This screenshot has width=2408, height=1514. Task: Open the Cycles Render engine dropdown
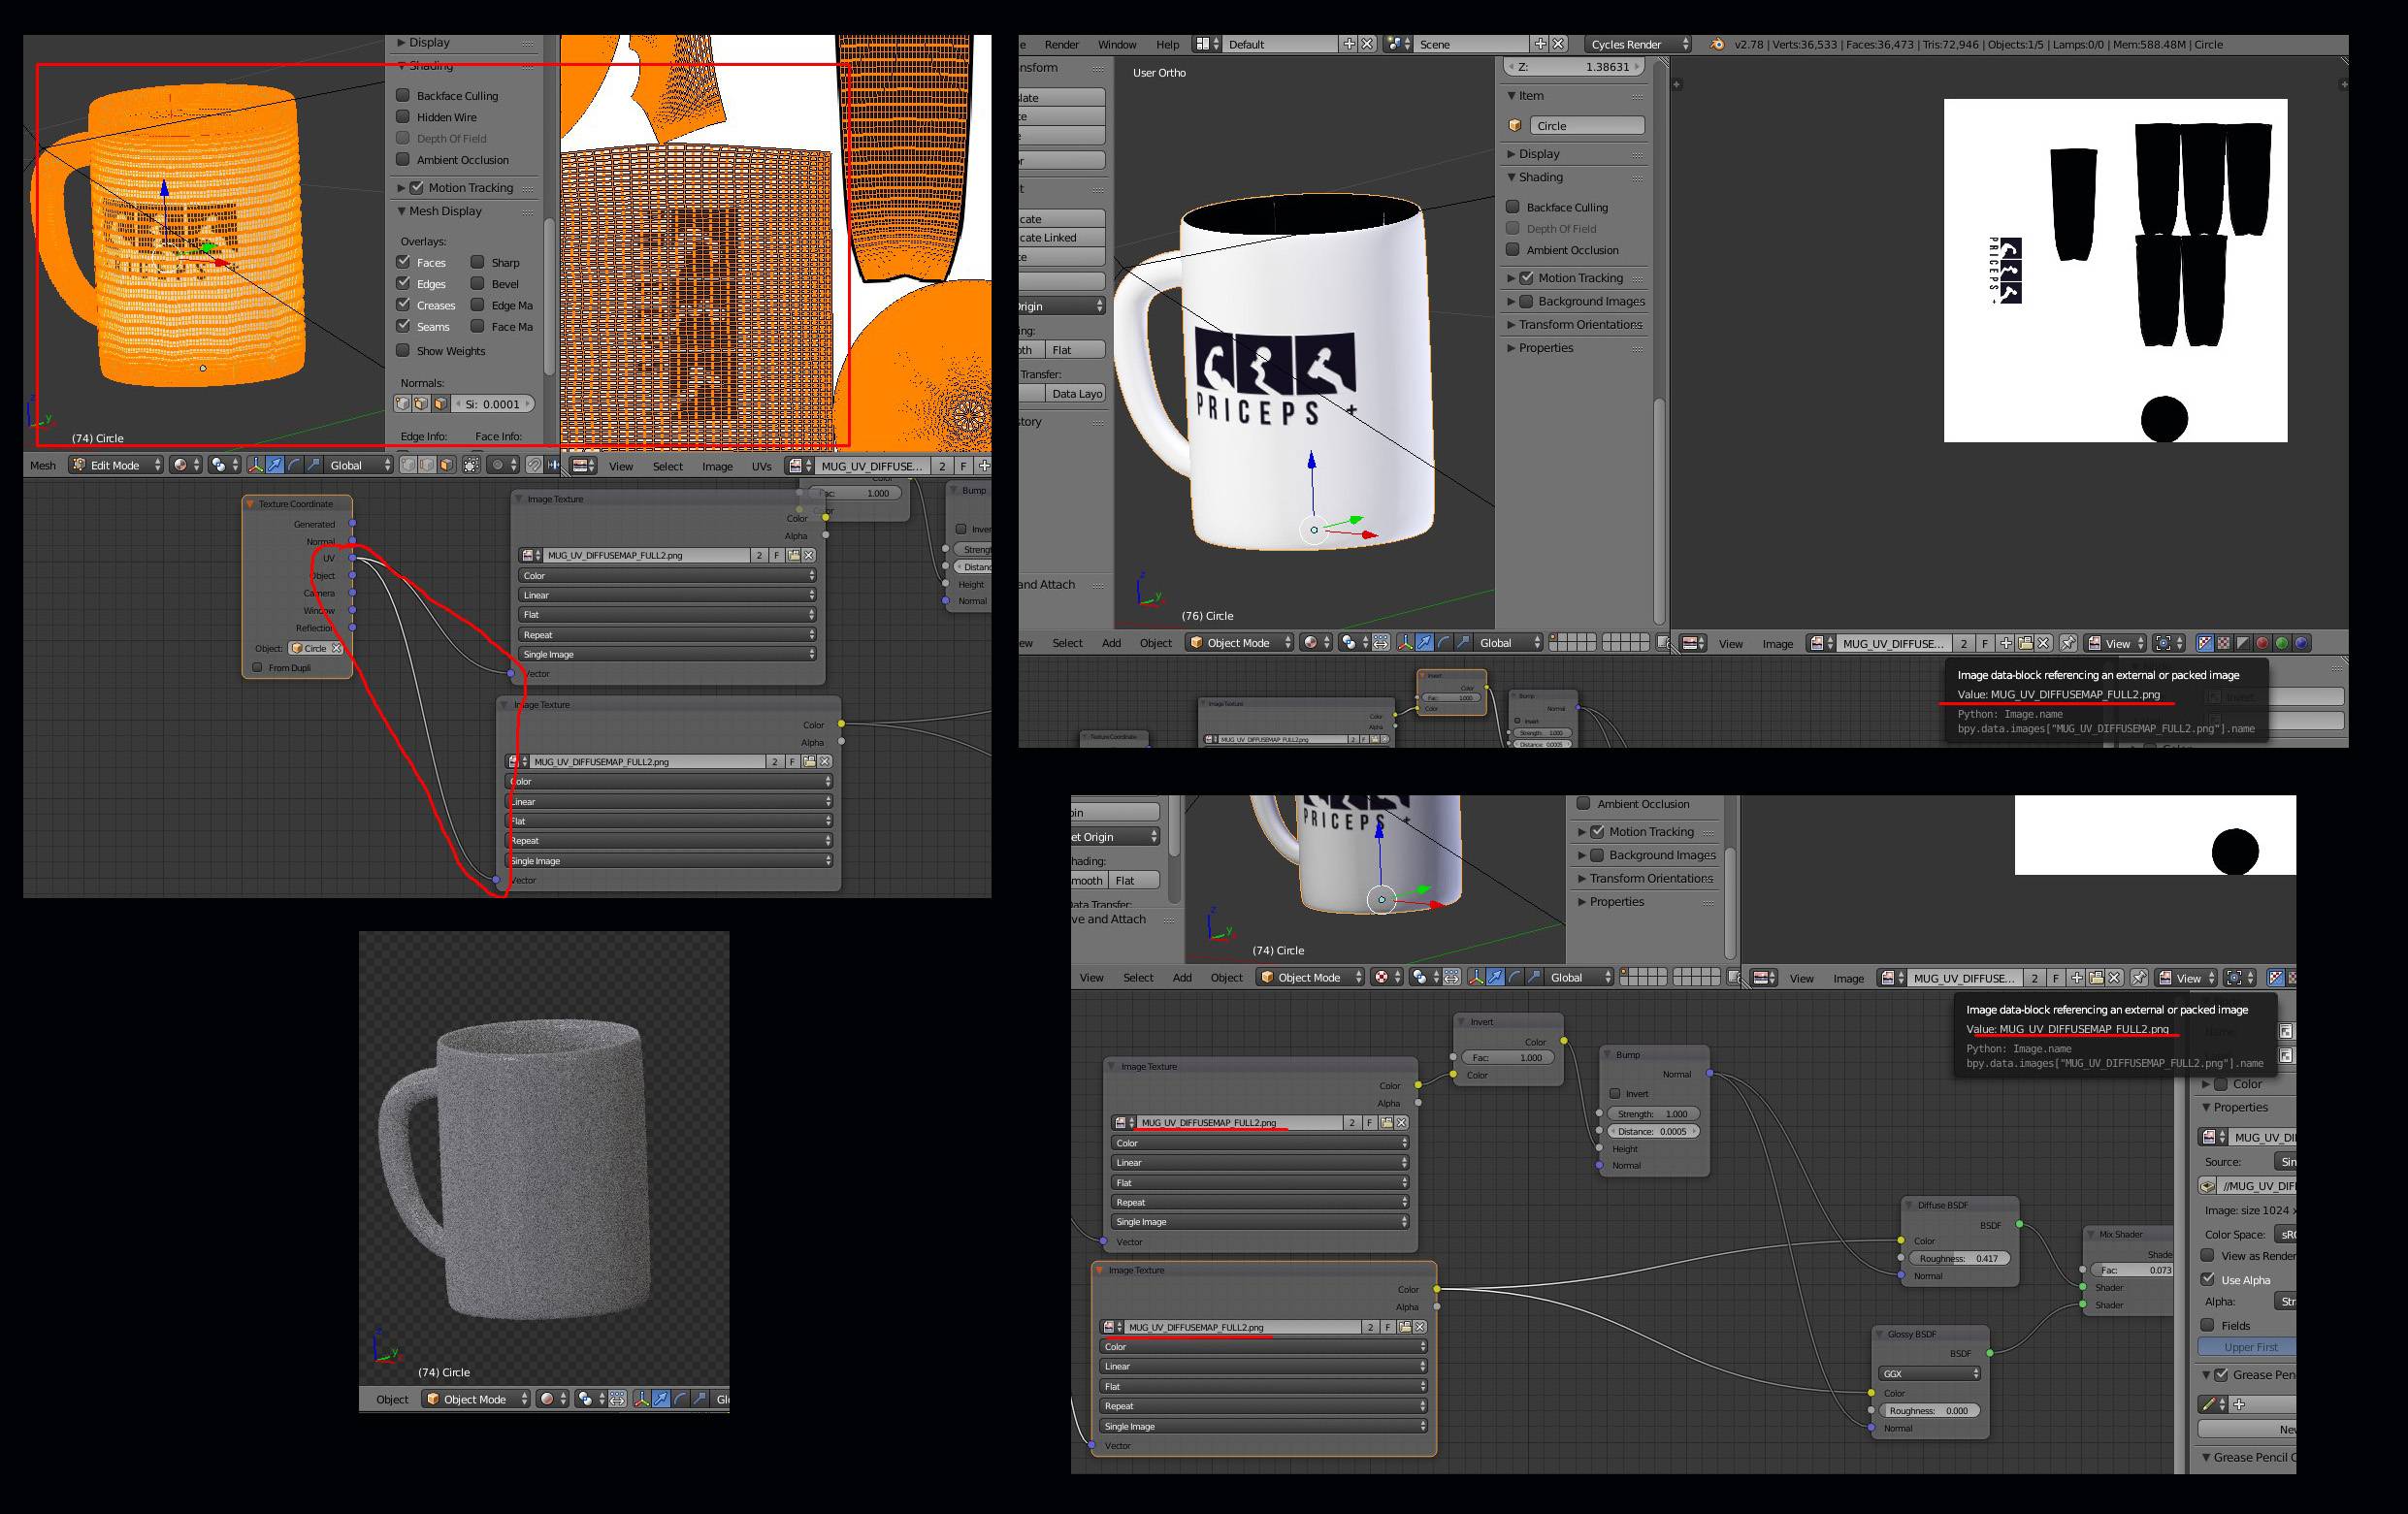click(x=1637, y=44)
